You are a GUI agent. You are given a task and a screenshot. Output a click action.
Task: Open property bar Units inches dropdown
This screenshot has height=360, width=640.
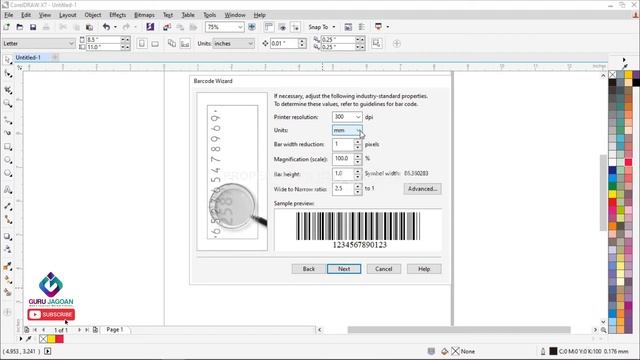coord(250,43)
